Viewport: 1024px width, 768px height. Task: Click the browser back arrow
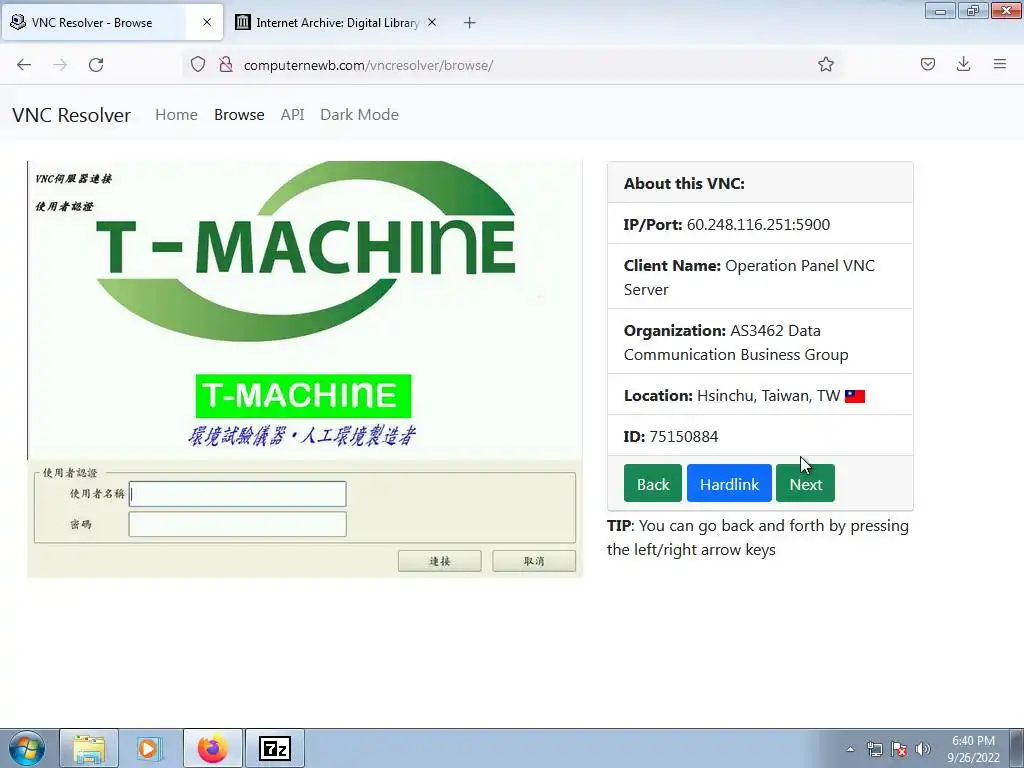click(24, 65)
